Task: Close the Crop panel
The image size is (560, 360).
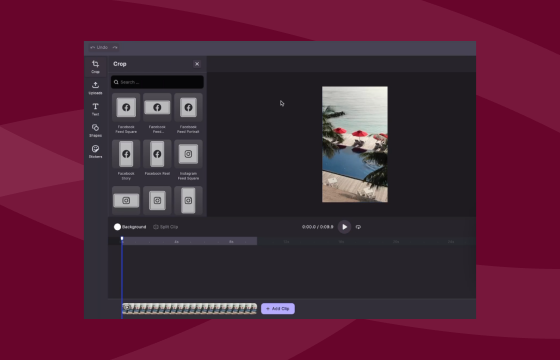Action: pyautogui.click(x=197, y=64)
